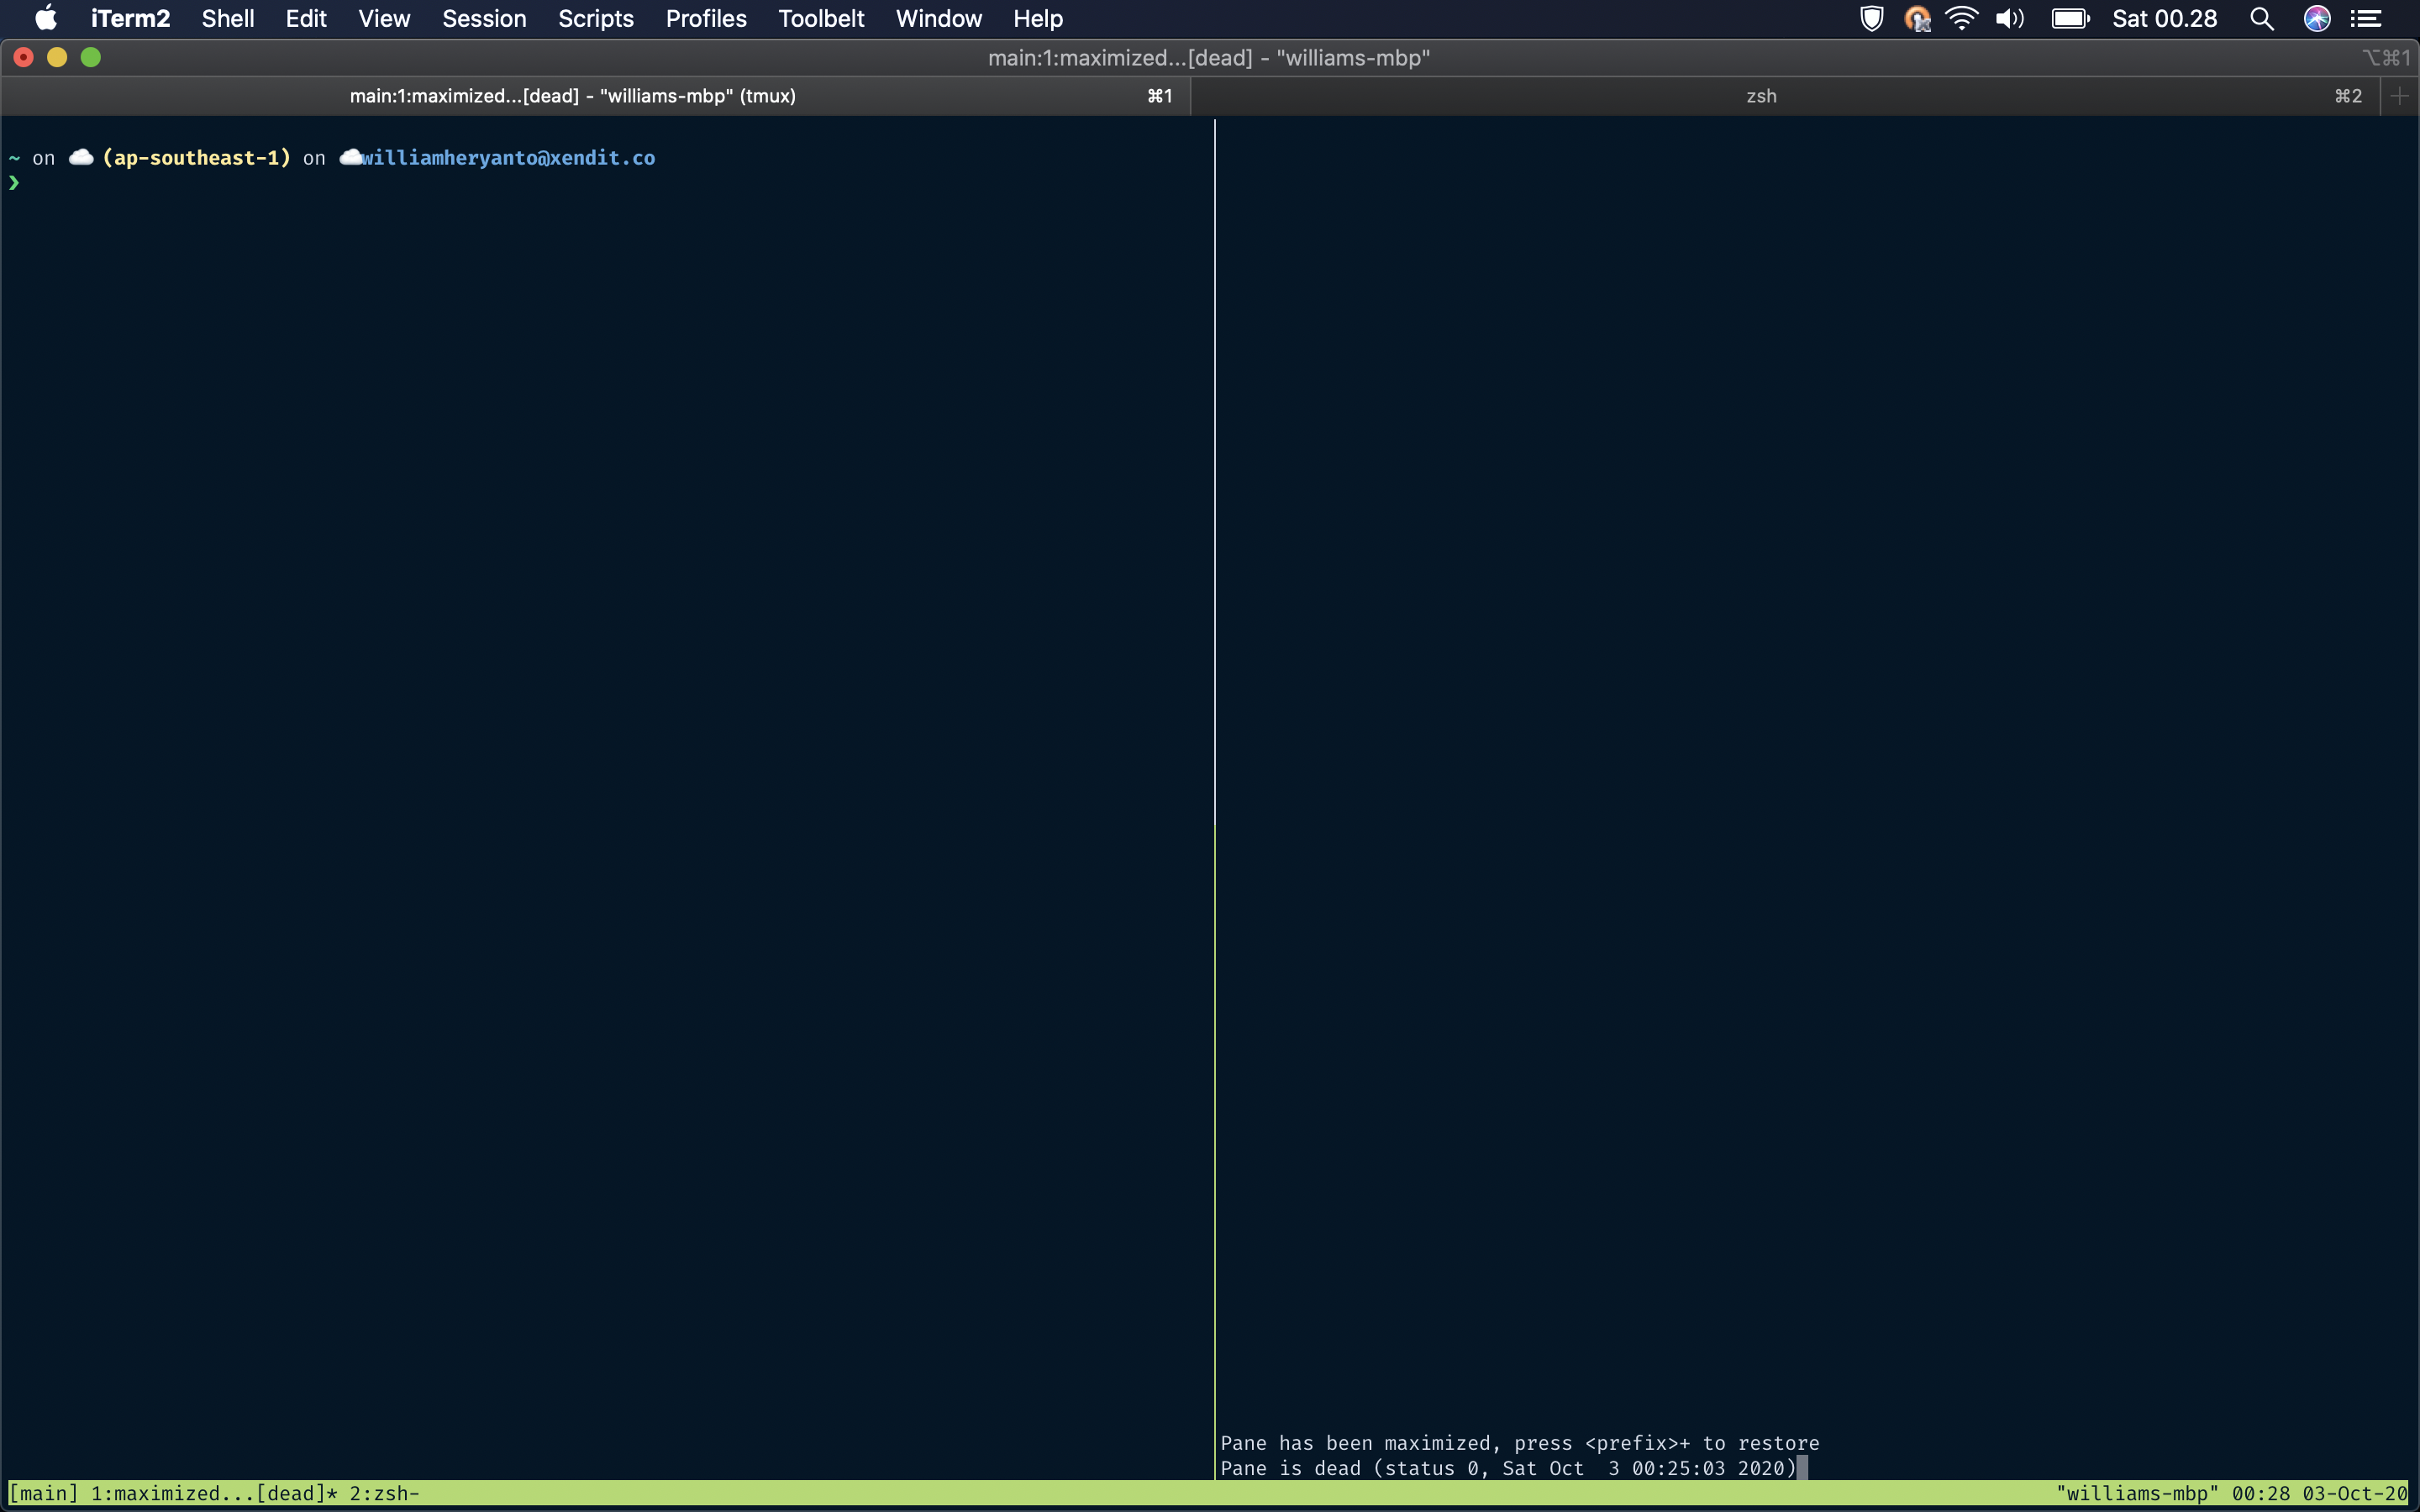Open the Toolbelt menu
The height and width of the screenshot is (1512, 2420).
coord(821,18)
